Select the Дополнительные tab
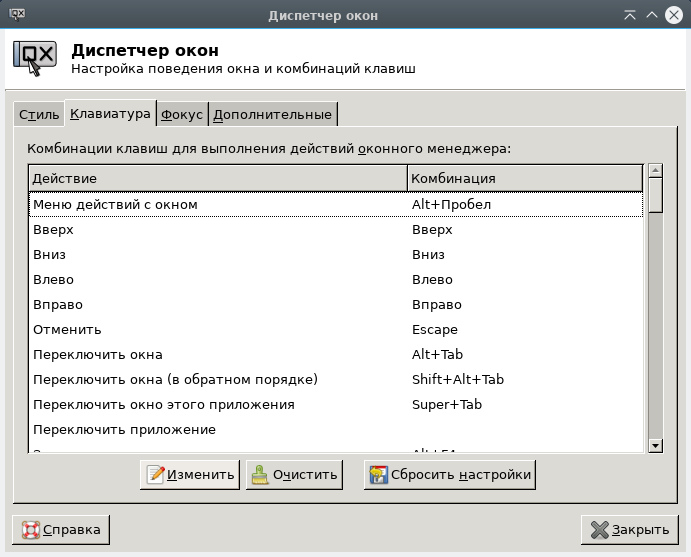The width and height of the screenshot is (691, 557). pyautogui.click(x=272, y=115)
